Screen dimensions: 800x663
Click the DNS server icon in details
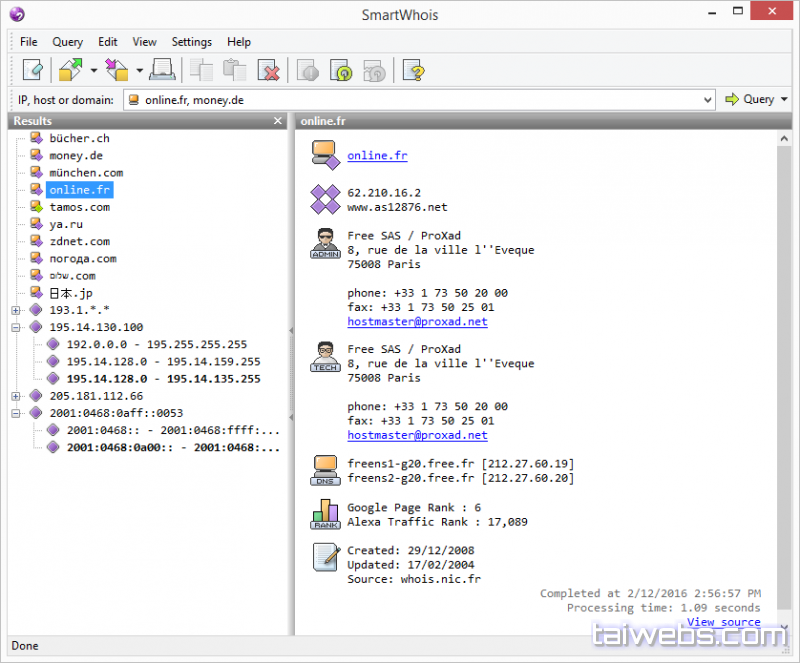325,470
